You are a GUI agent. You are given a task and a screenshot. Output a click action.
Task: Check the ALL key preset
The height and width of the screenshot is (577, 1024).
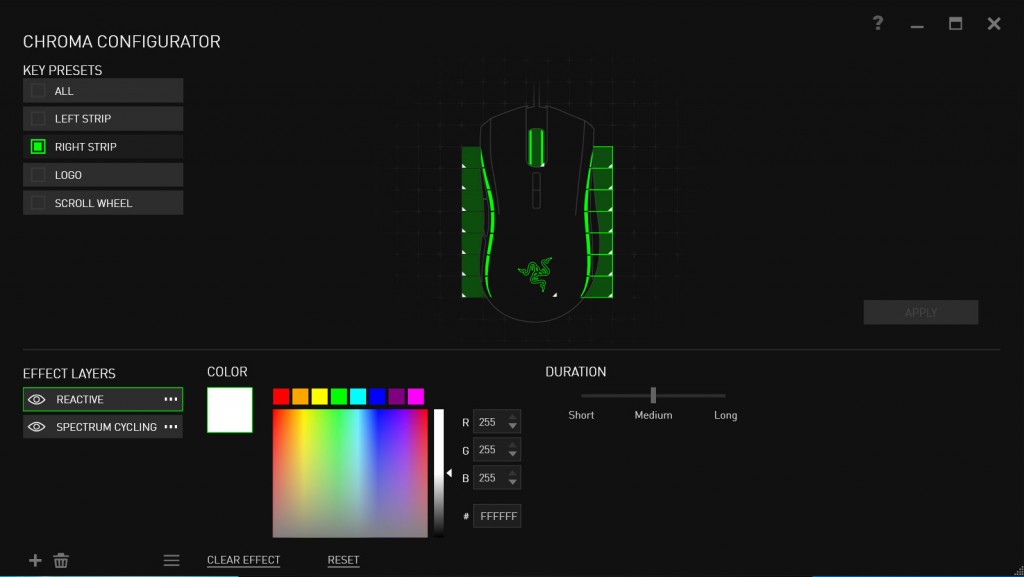click(x=38, y=91)
